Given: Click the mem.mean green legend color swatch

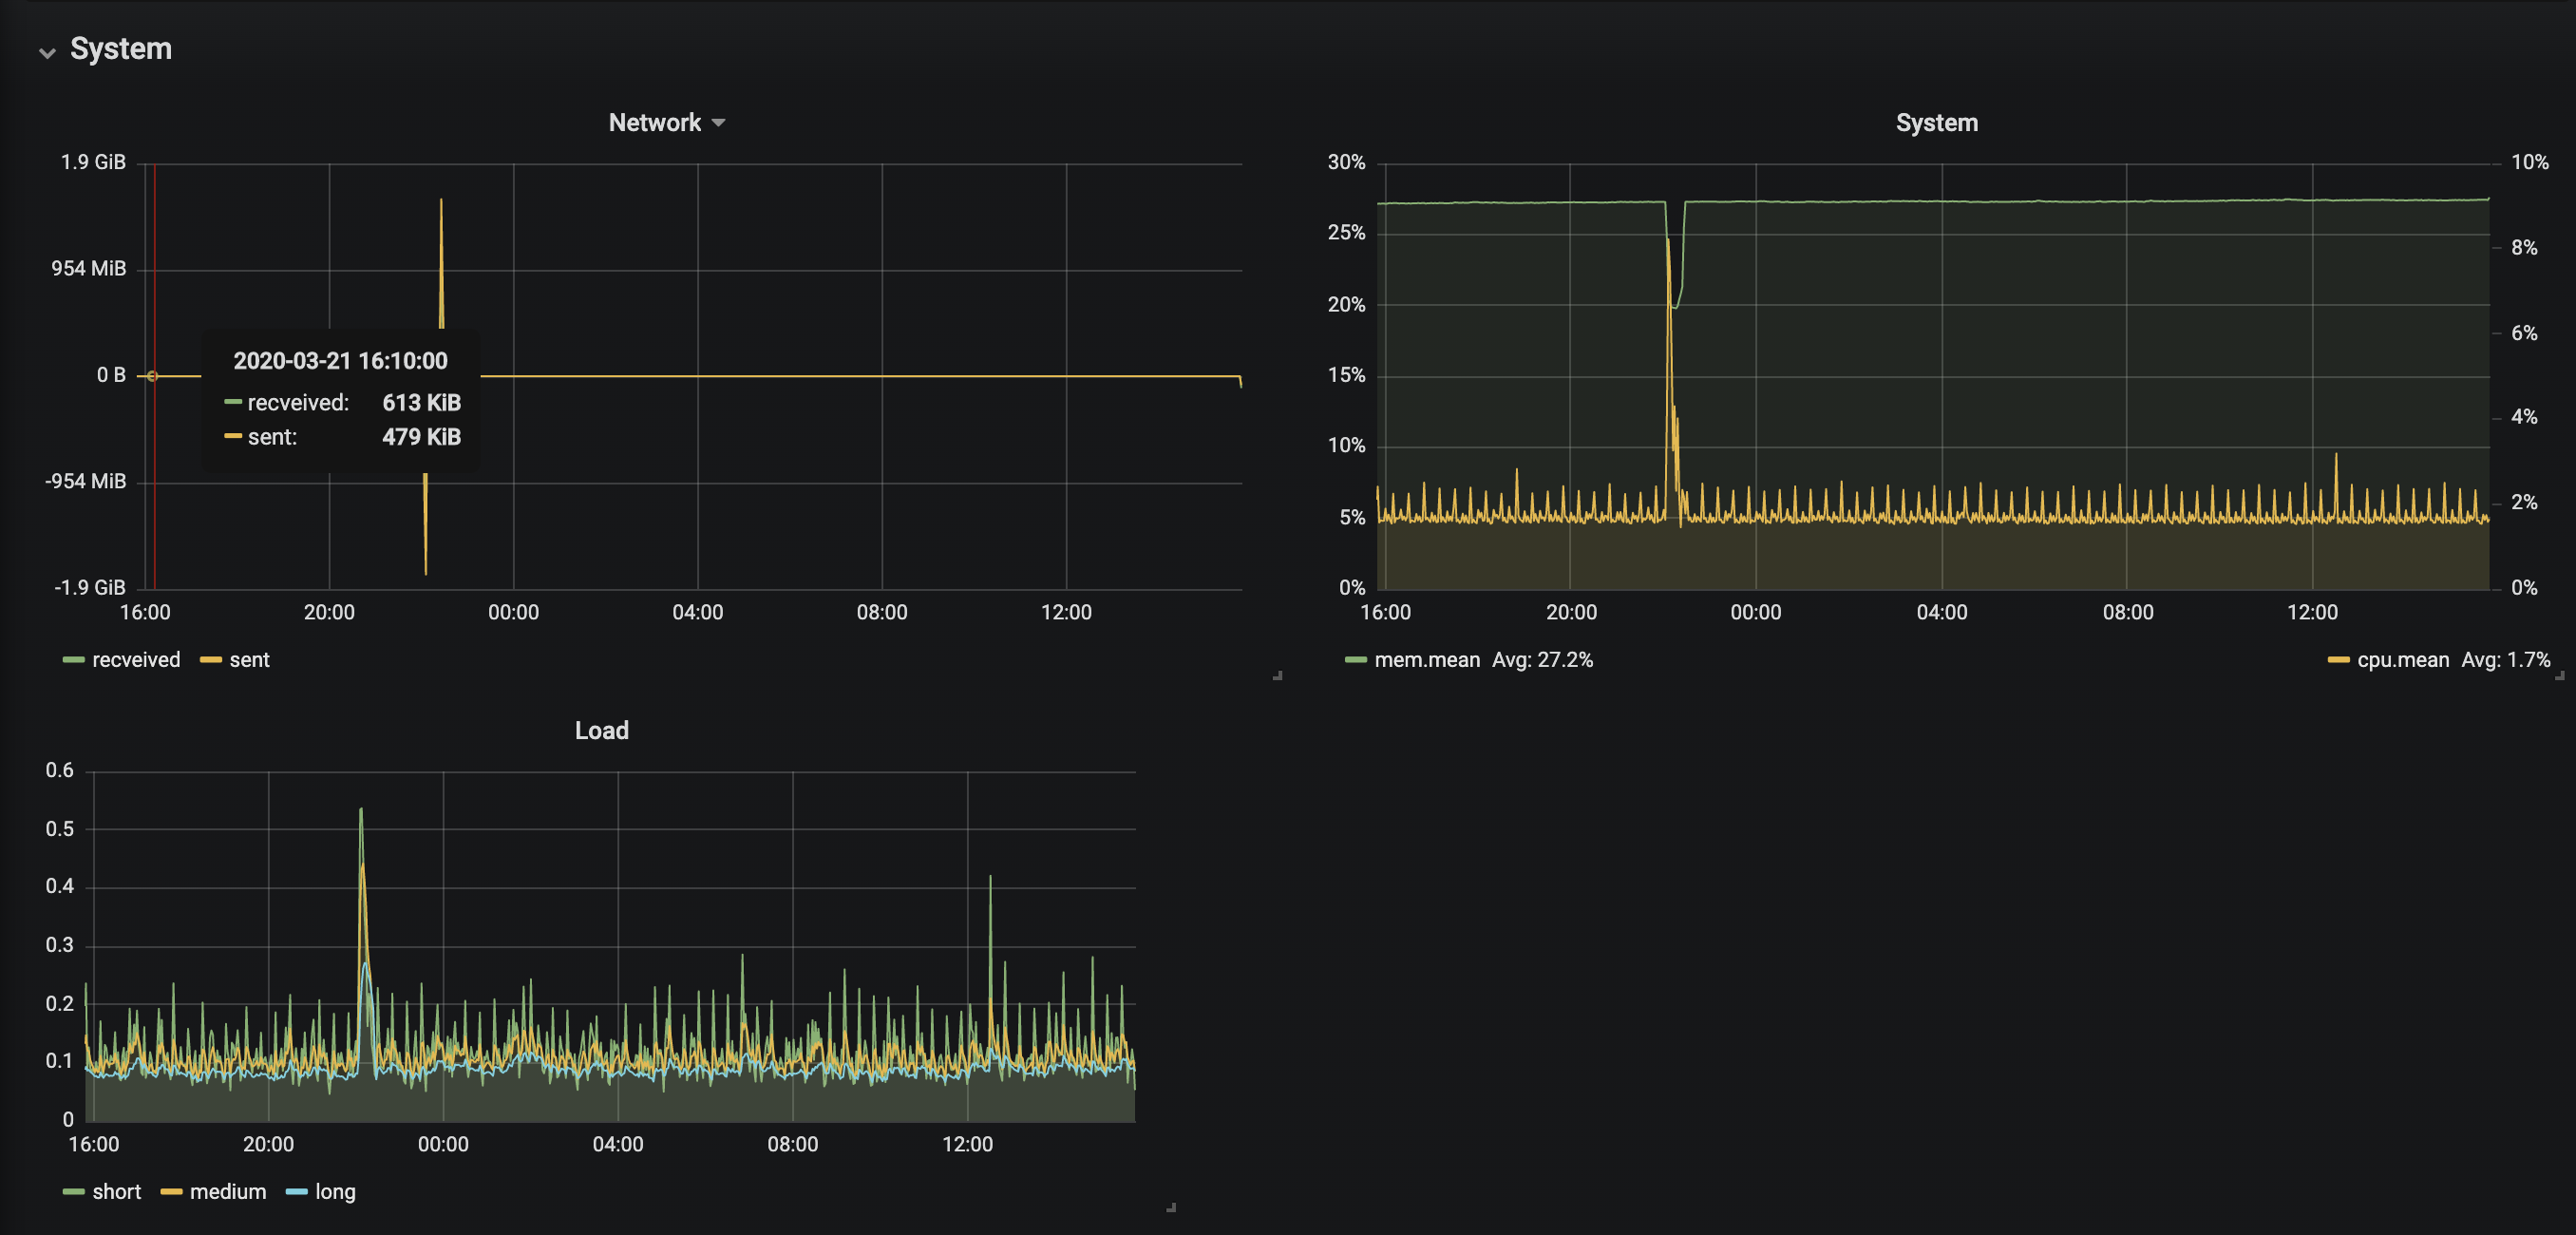Looking at the screenshot, I should click(1356, 660).
